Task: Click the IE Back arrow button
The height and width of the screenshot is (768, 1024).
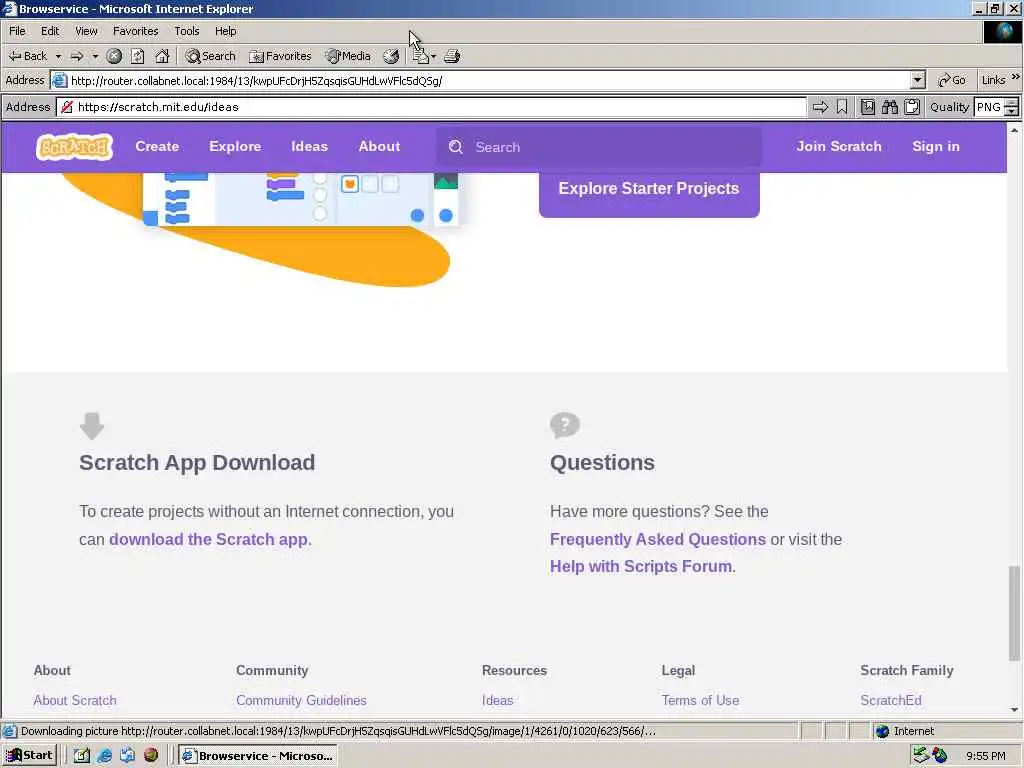Action: (27, 56)
